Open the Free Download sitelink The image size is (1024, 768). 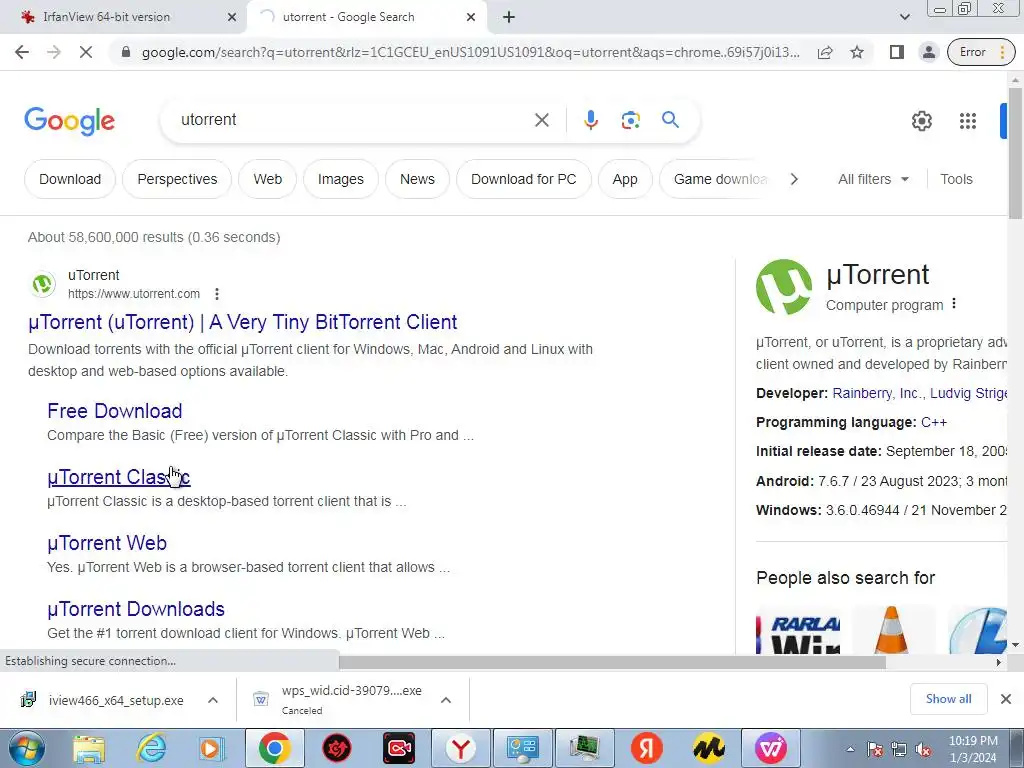114,411
